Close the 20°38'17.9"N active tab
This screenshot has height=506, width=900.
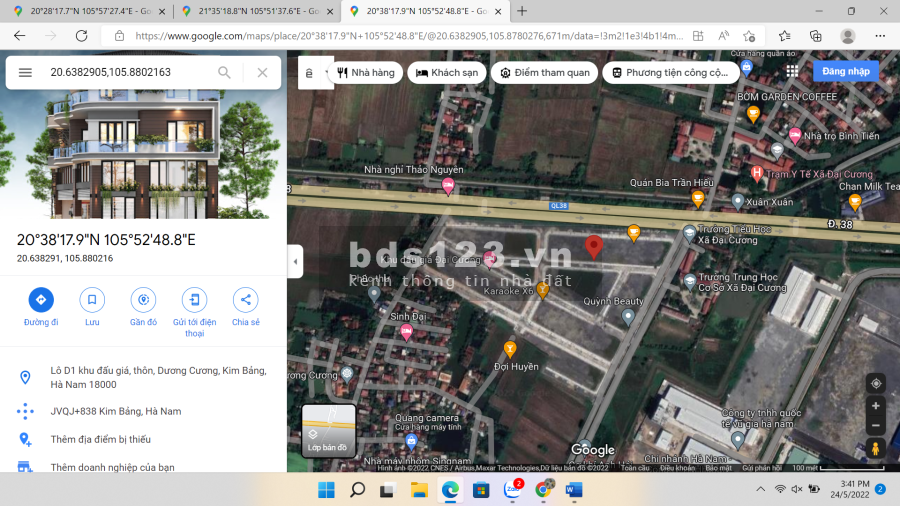click(x=498, y=11)
